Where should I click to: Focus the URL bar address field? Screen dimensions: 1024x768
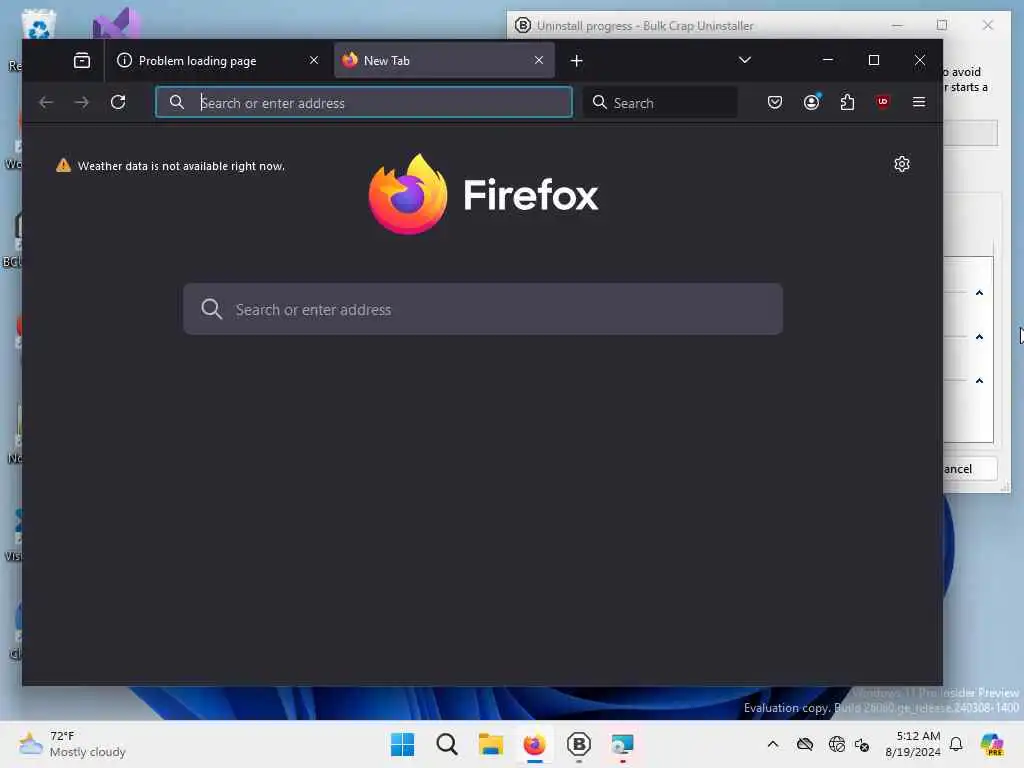pos(364,103)
